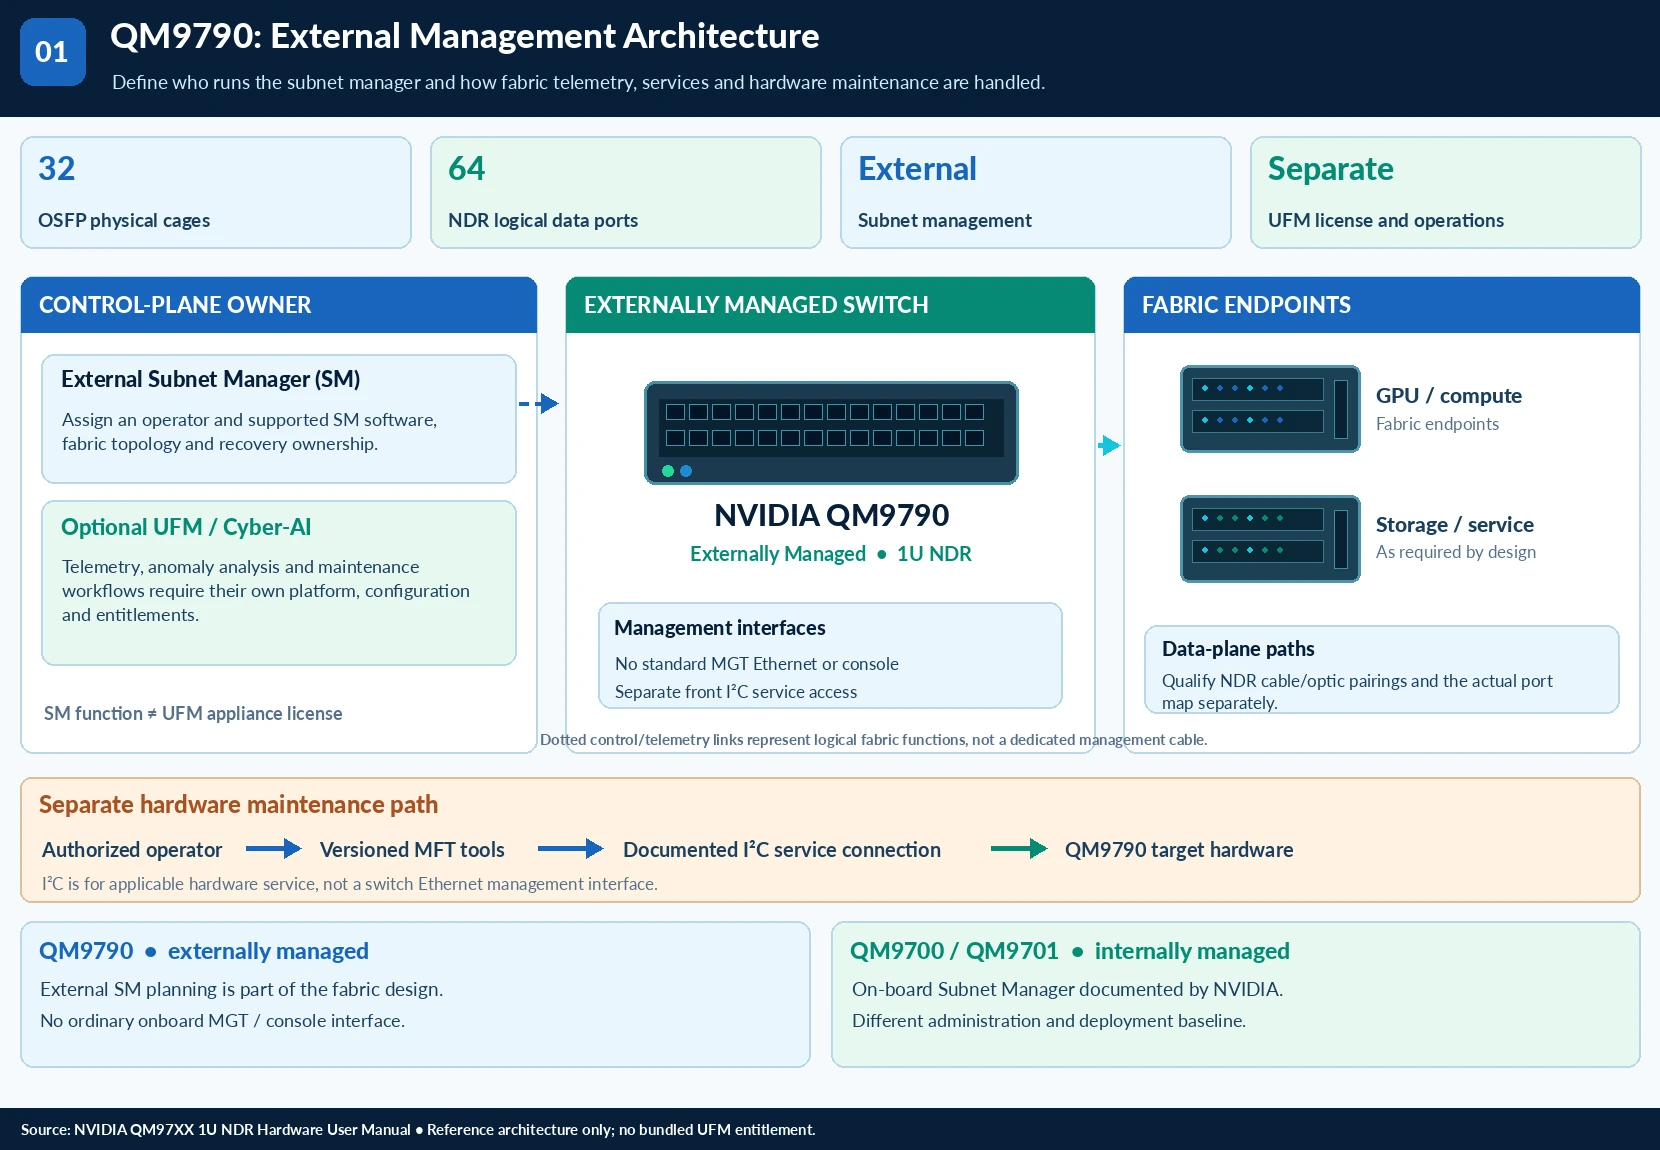The image size is (1660, 1150).
Task: Click the 'GPU / compute' label
Action: tap(1449, 396)
